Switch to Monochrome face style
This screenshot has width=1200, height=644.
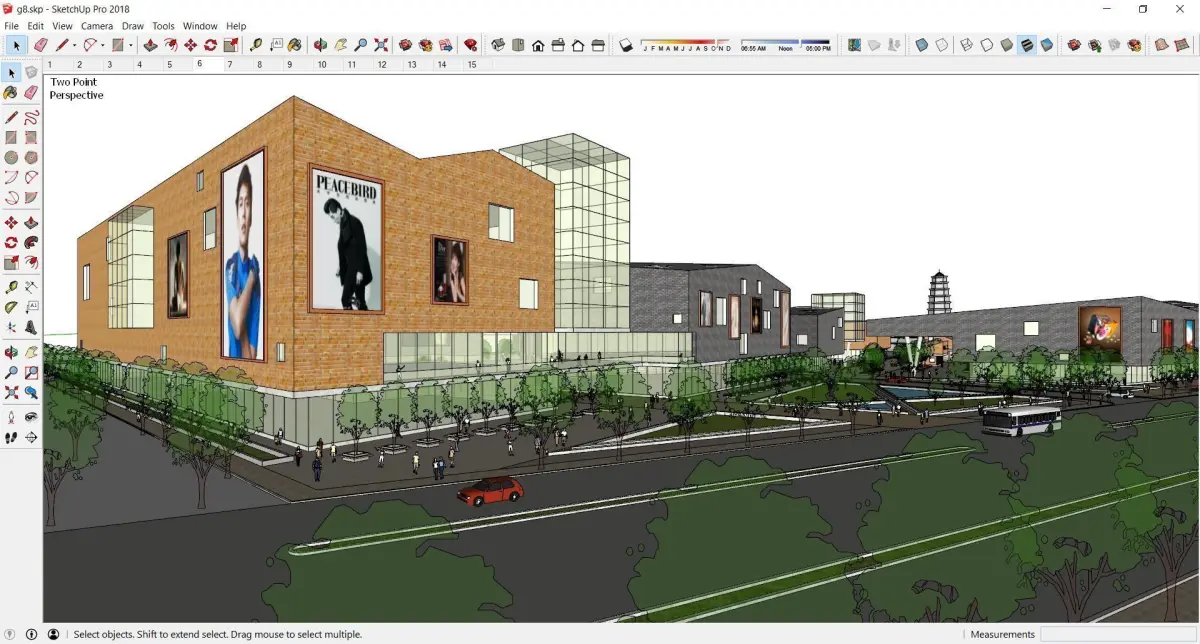click(1046, 45)
